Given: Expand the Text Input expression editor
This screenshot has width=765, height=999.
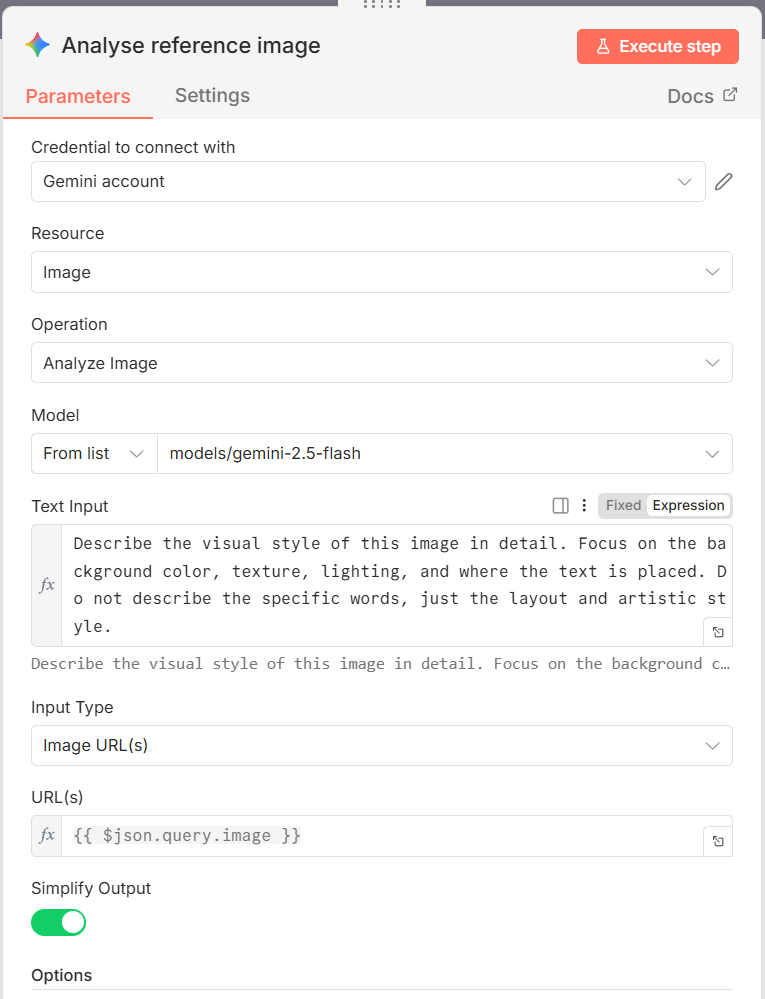Looking at the screenshot, I should (x=718, y=632).
